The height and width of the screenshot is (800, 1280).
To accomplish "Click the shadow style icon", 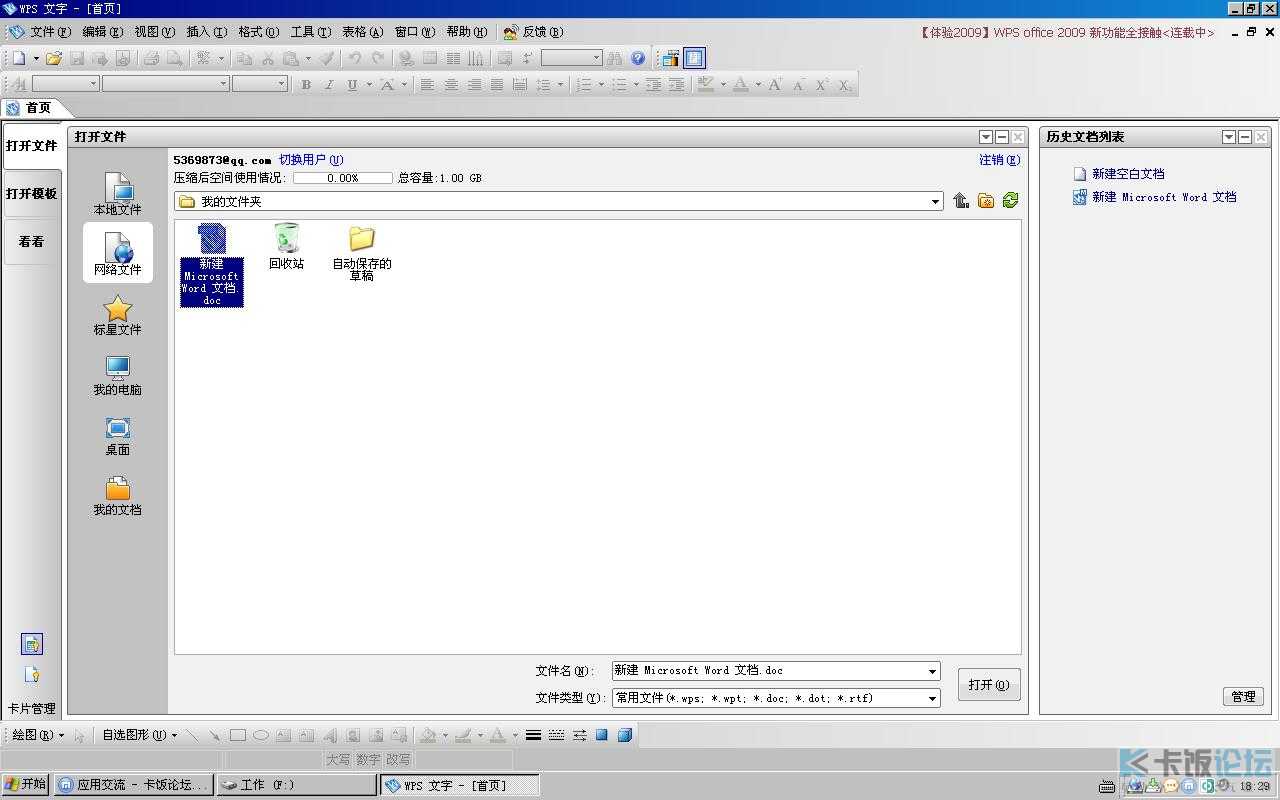I will tap(602, 735).
